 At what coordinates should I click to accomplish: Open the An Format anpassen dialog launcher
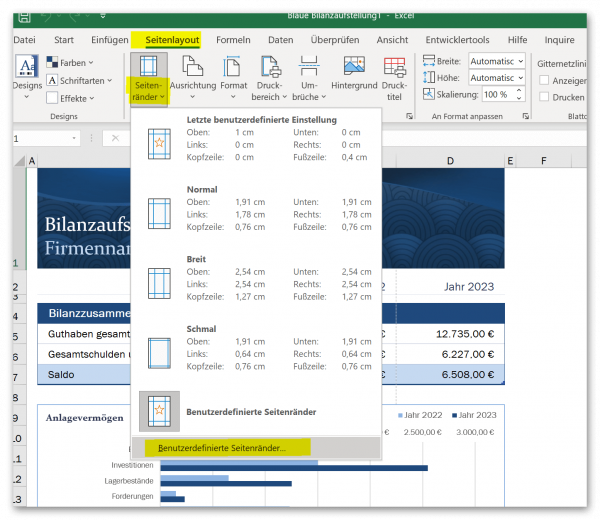point(525,116)
